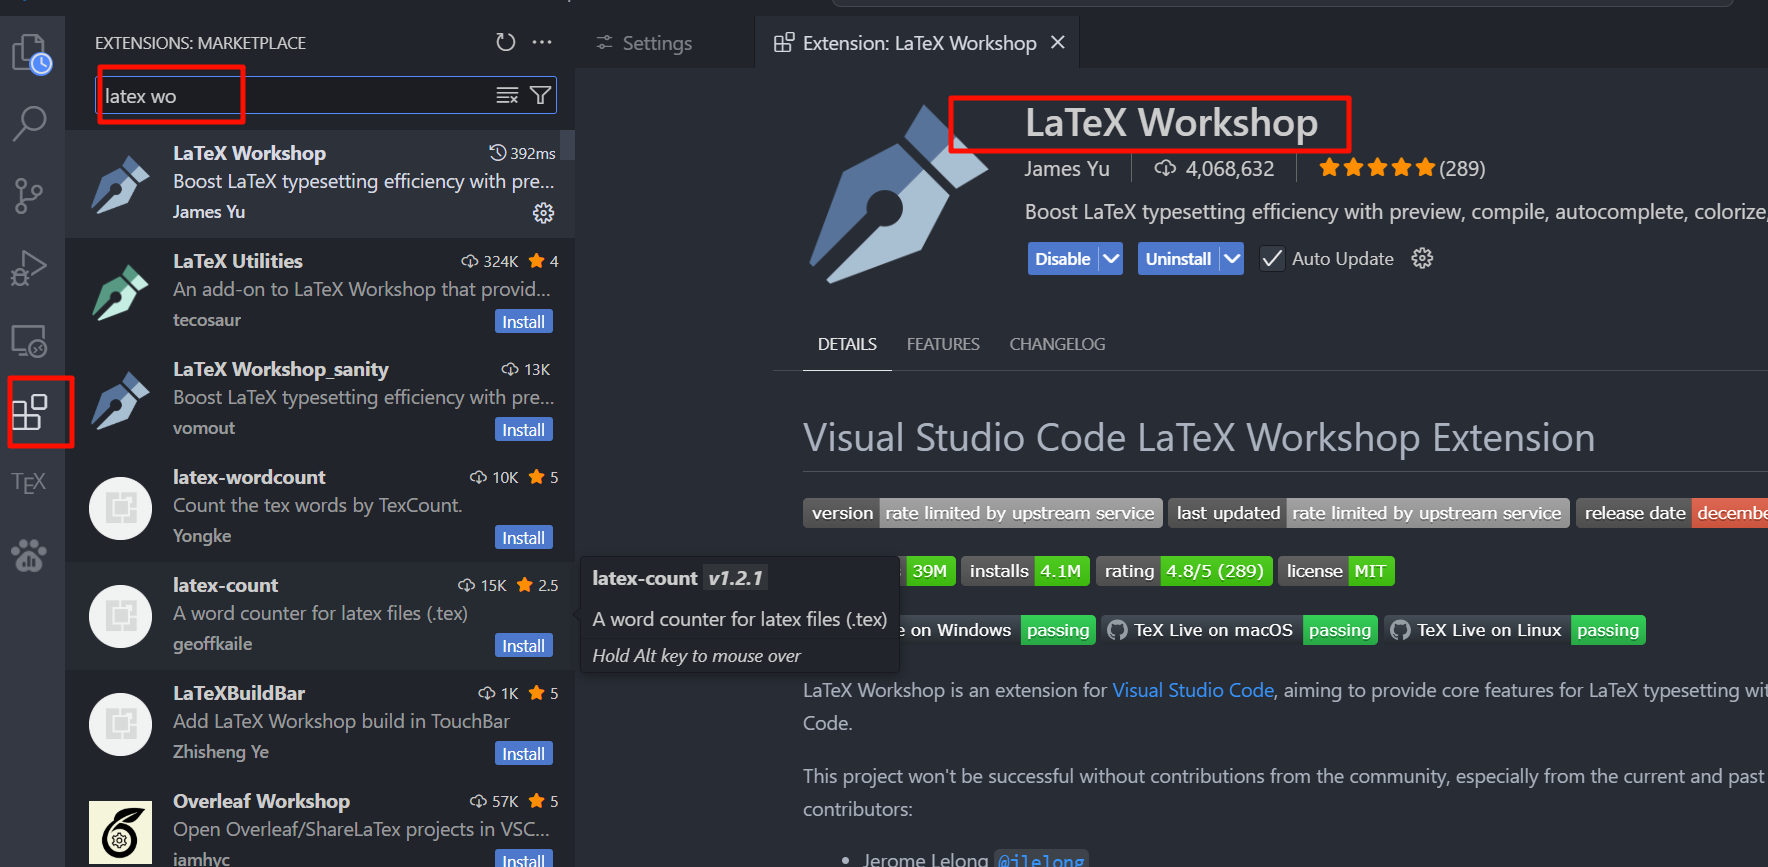Image resolution: width=1768 pixels, height=867 pixels.
Task: Select the latex-wordcount list entry
Action: click(320, 507)
